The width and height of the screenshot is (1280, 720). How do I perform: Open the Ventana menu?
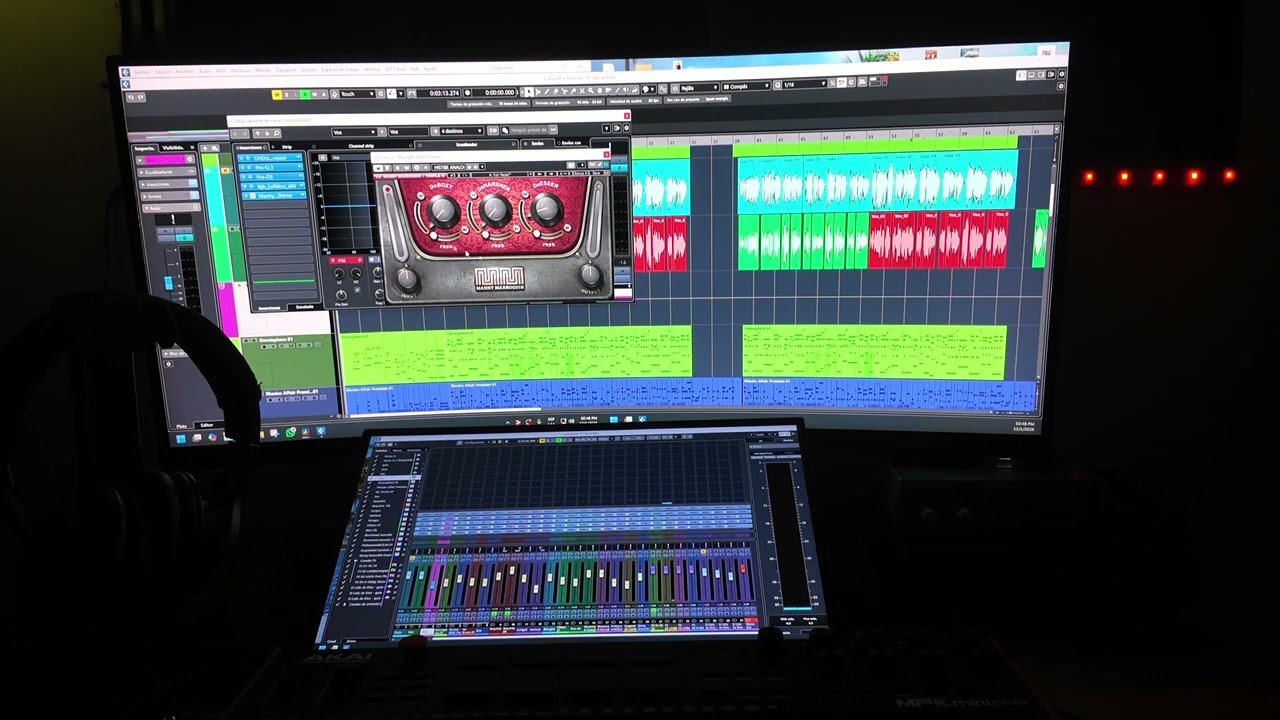[x=371, y=69]
